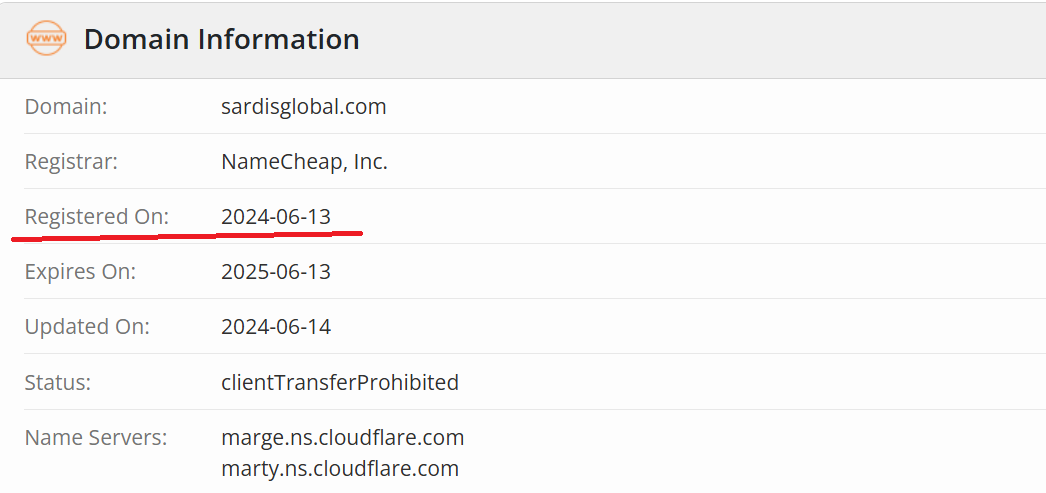Click the Domain Information heading
The image size is (1046, 493).
pos(221,39)
